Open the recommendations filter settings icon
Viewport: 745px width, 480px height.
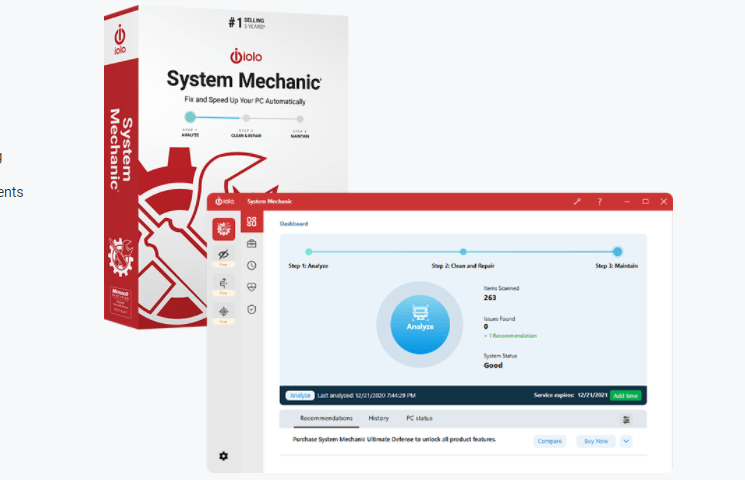point(627,420)
